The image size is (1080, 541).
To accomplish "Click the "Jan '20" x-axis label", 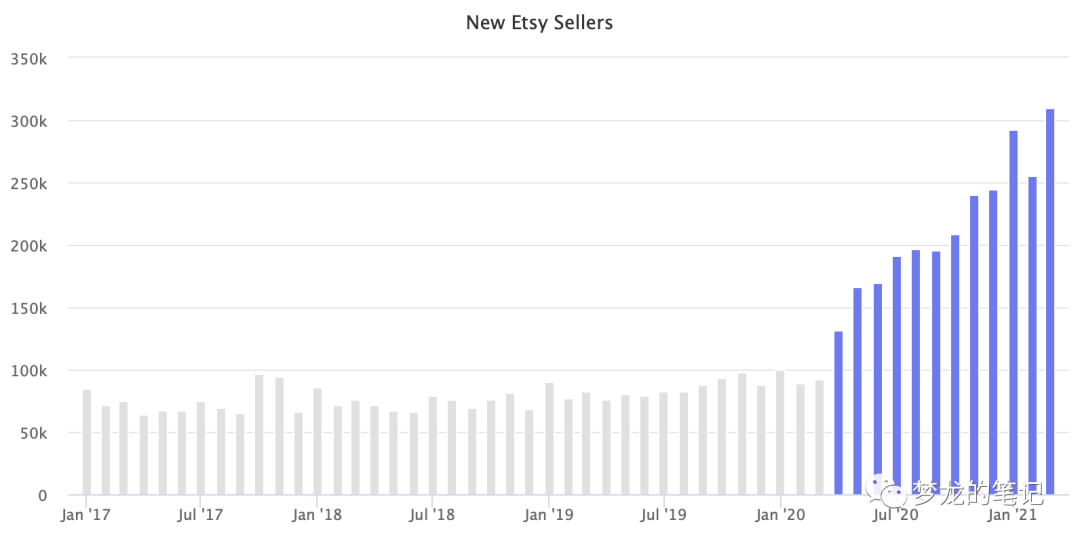I will pos(780,516).
